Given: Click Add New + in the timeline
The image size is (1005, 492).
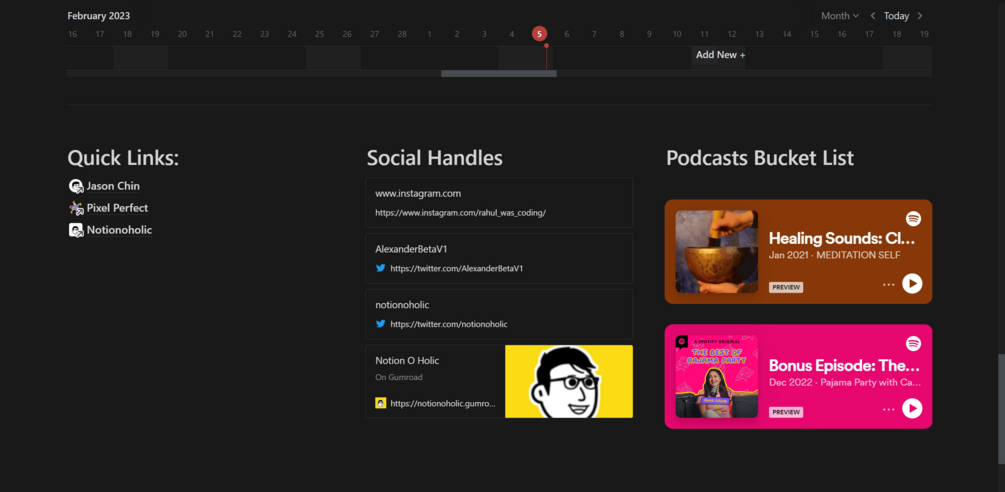Looking at the screenshot, I should [720, 55].
